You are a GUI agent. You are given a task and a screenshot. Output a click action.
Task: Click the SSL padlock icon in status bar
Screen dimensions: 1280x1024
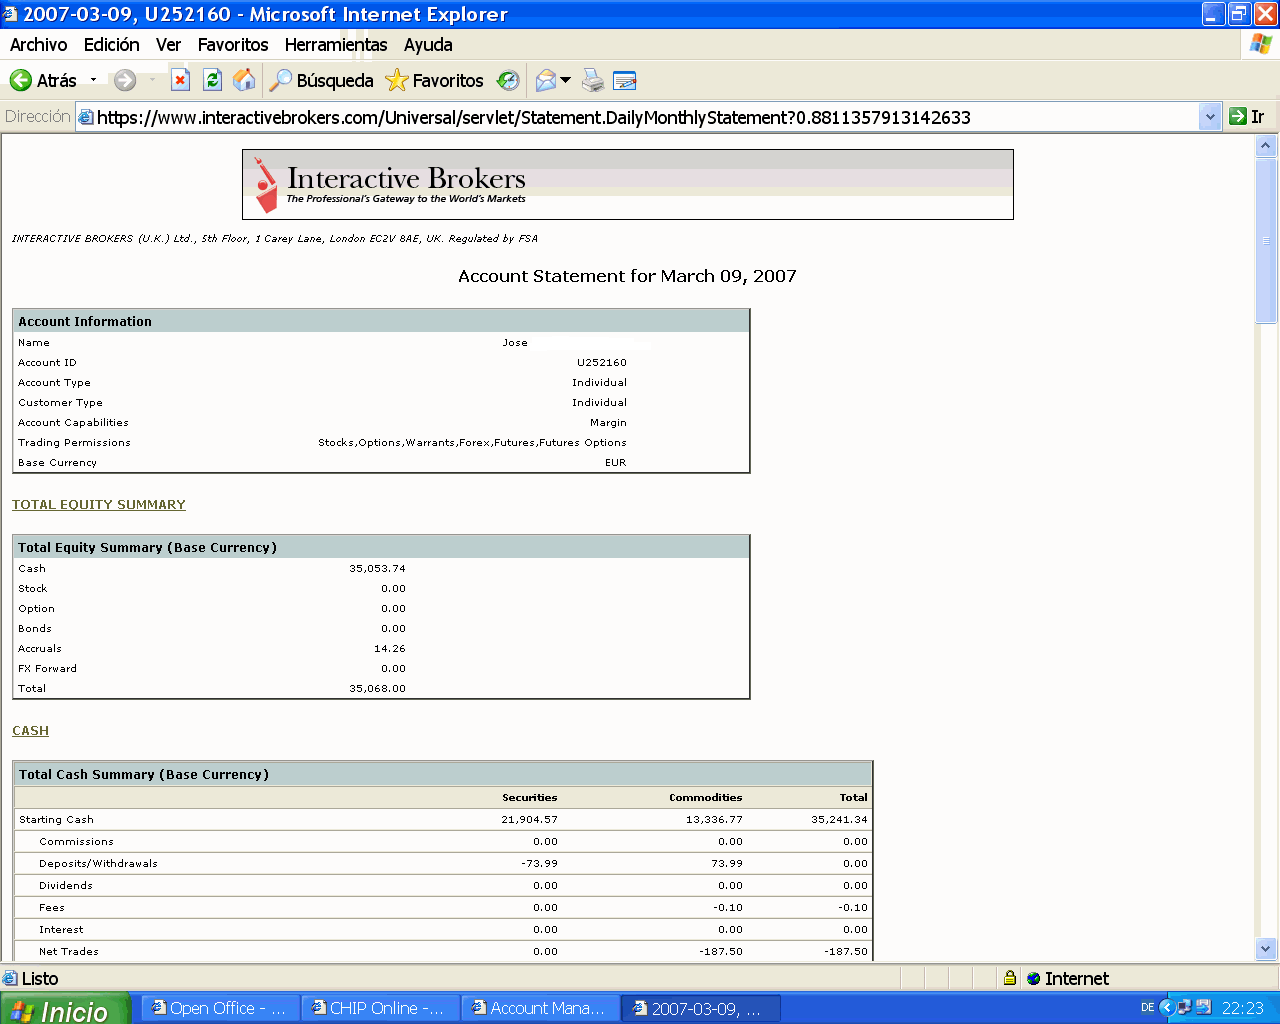[1010, 979]
